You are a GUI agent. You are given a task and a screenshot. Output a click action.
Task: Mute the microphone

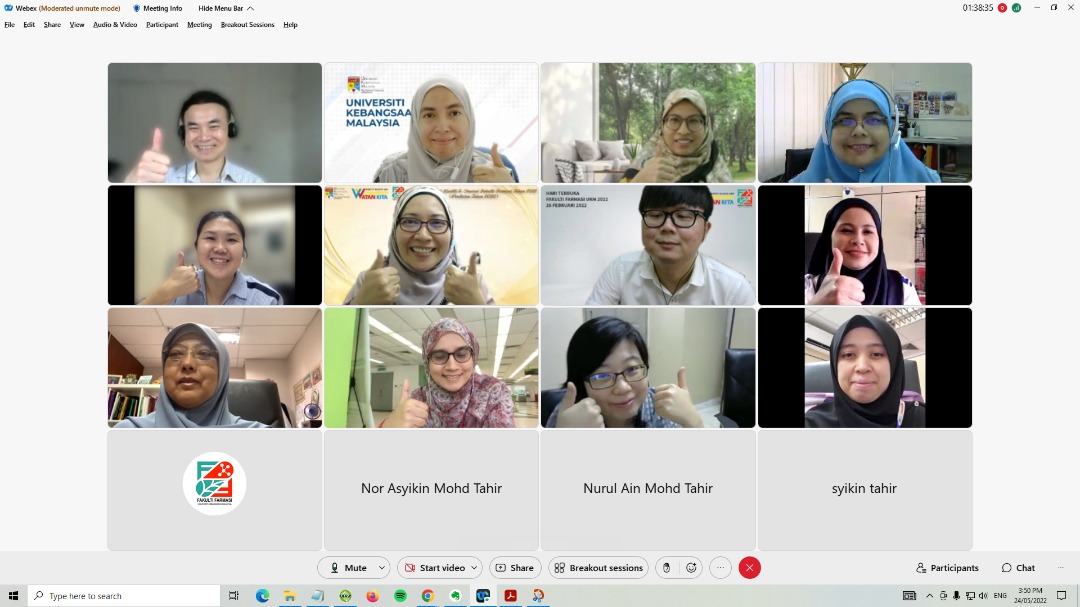click(346, 568)
